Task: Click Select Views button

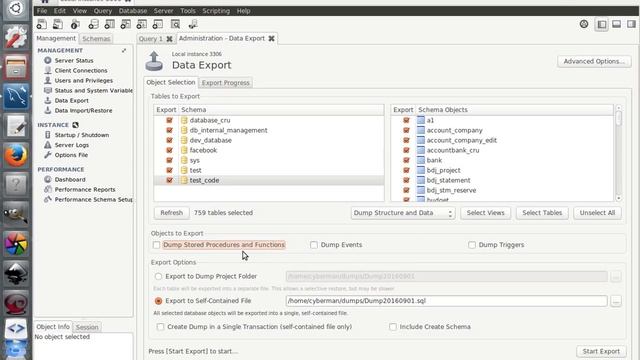Action: pyautogui.click(x=485, y=213)
